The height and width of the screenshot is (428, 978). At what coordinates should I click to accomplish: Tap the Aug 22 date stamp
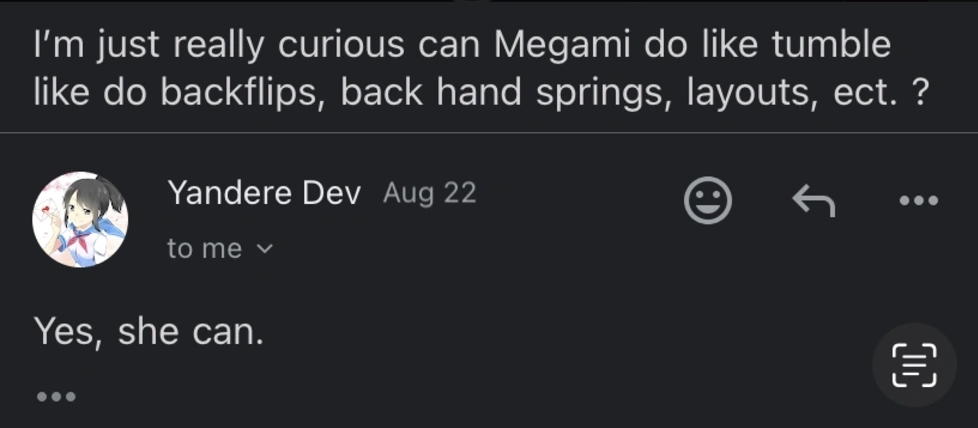tap(429, 193)
